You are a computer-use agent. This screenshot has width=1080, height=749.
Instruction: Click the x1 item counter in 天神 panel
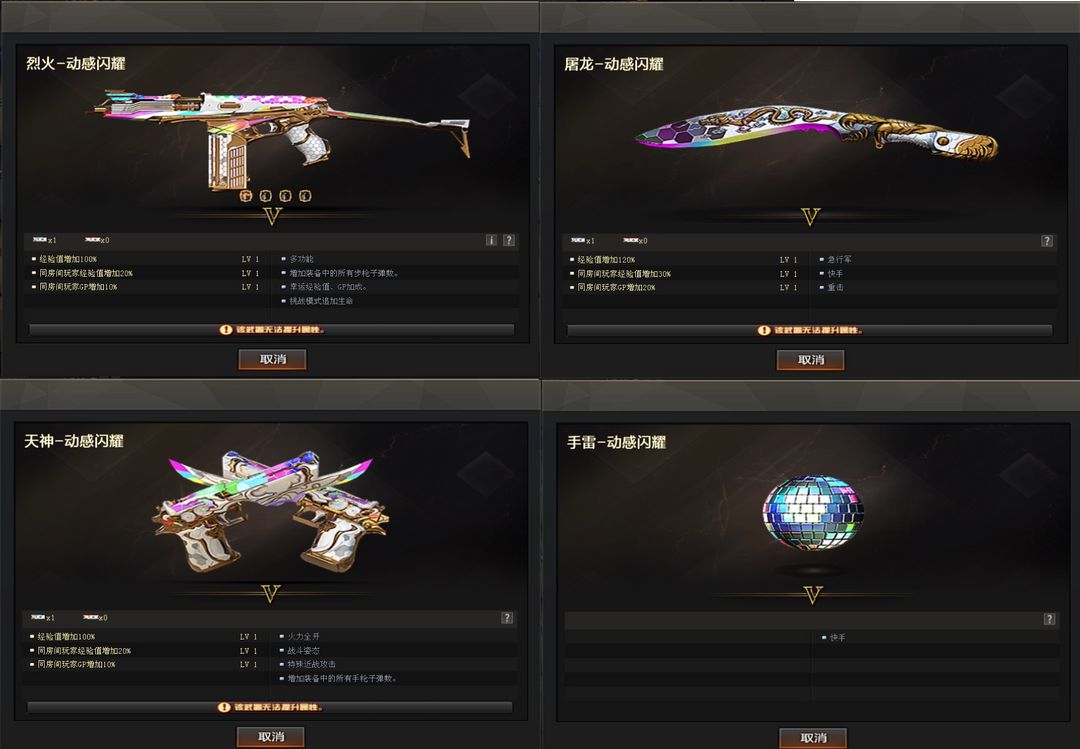point(43,617)
